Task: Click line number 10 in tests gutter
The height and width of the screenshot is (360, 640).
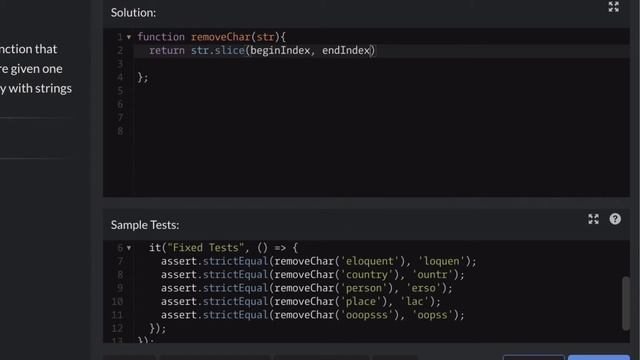Action: [117, 302]
